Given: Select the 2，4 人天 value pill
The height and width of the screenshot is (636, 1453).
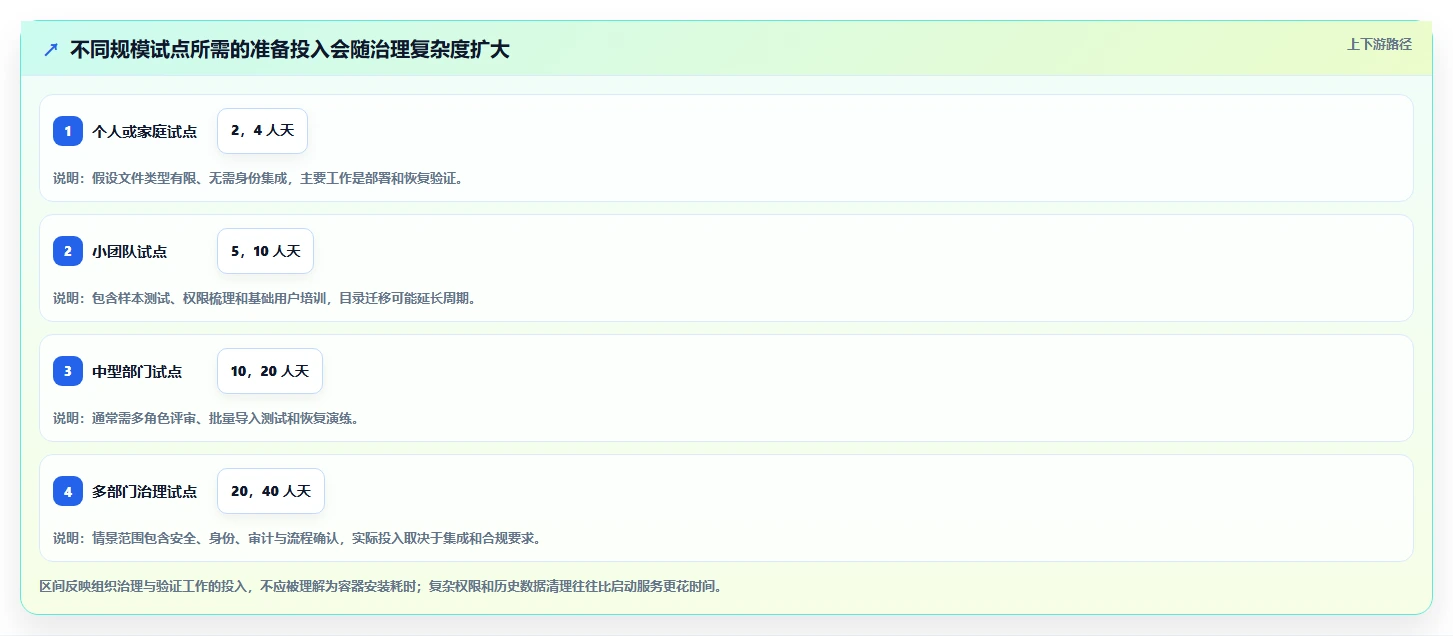Looking at the screenshot, I should pyautogui.click(x=262, y=131).
